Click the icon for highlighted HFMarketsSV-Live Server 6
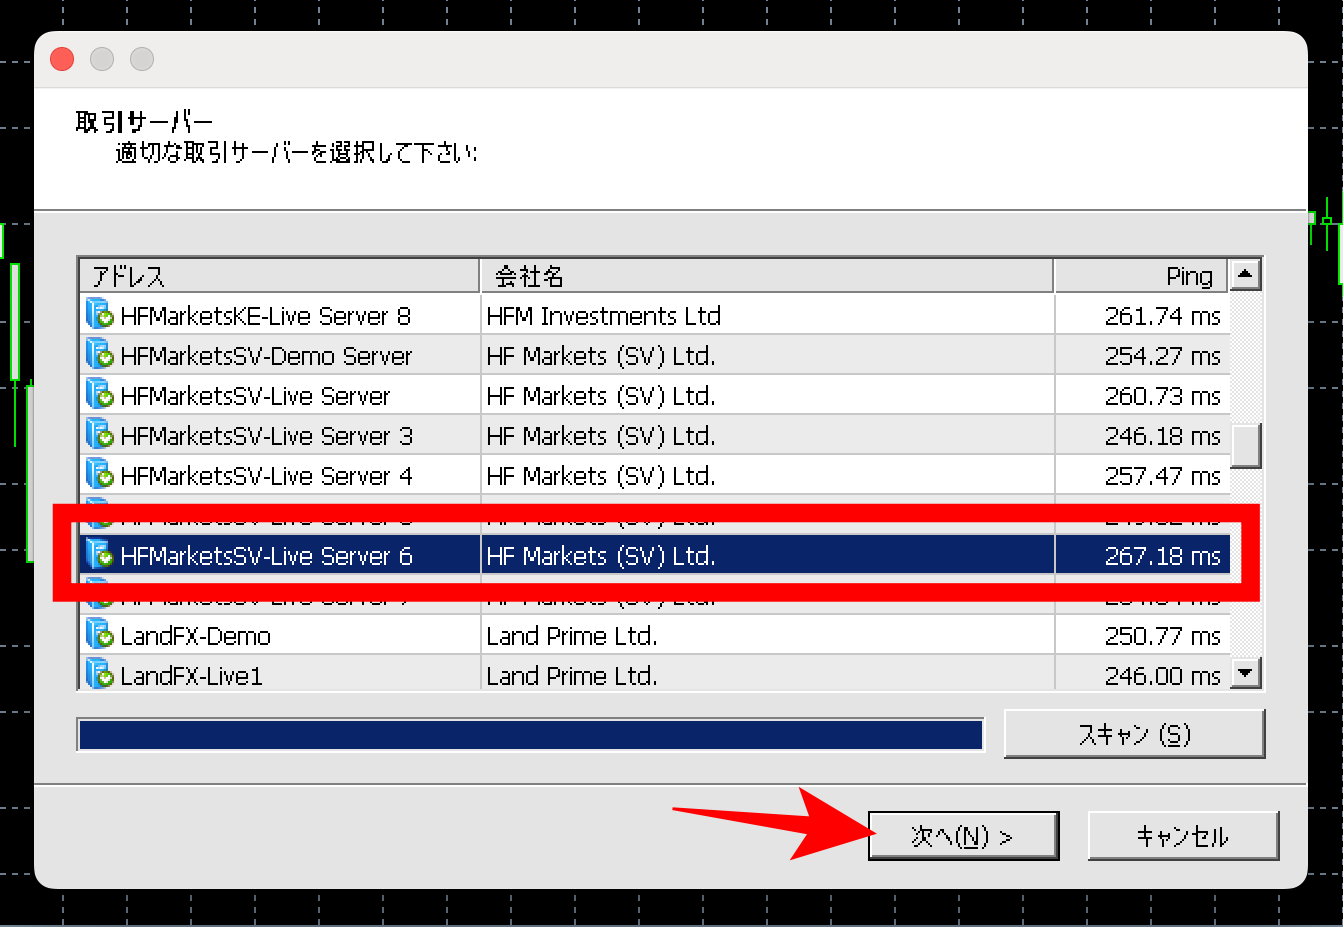Screen dimensions: 1343x927 point(100,555)
